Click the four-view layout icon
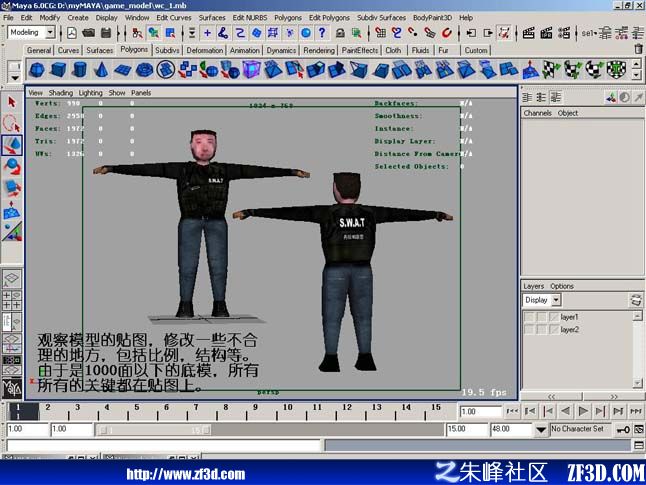646x485 pixels. [12, 300]
